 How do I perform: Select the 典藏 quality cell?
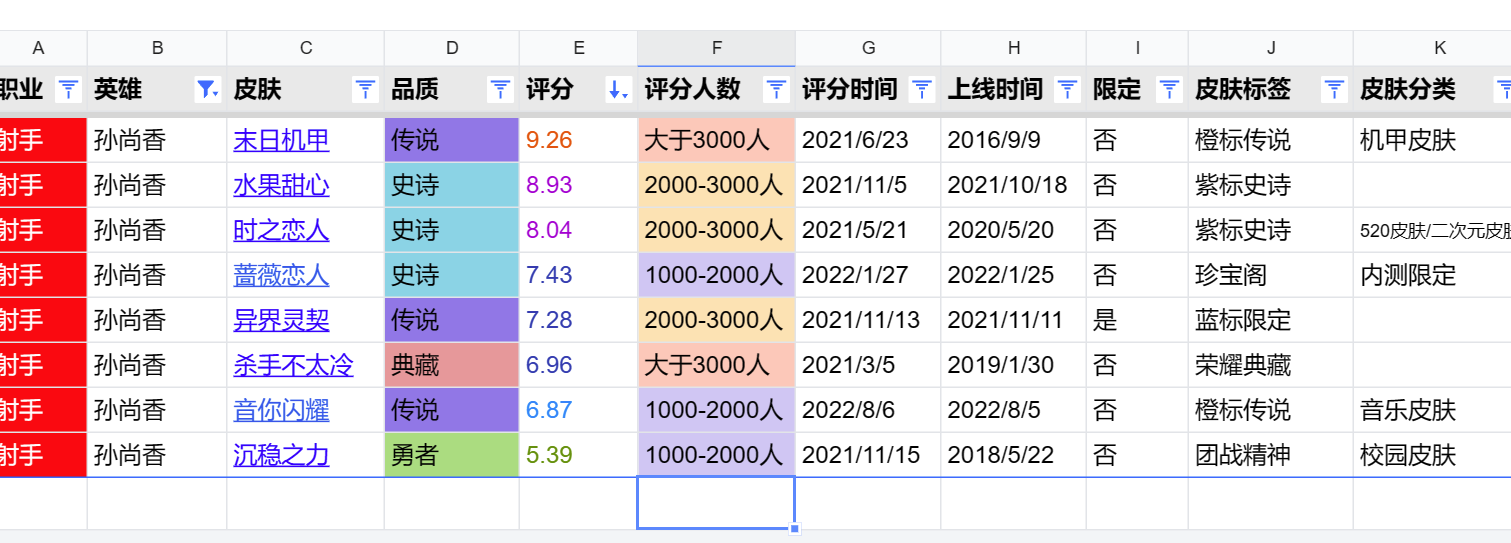(x=452, y=365)
